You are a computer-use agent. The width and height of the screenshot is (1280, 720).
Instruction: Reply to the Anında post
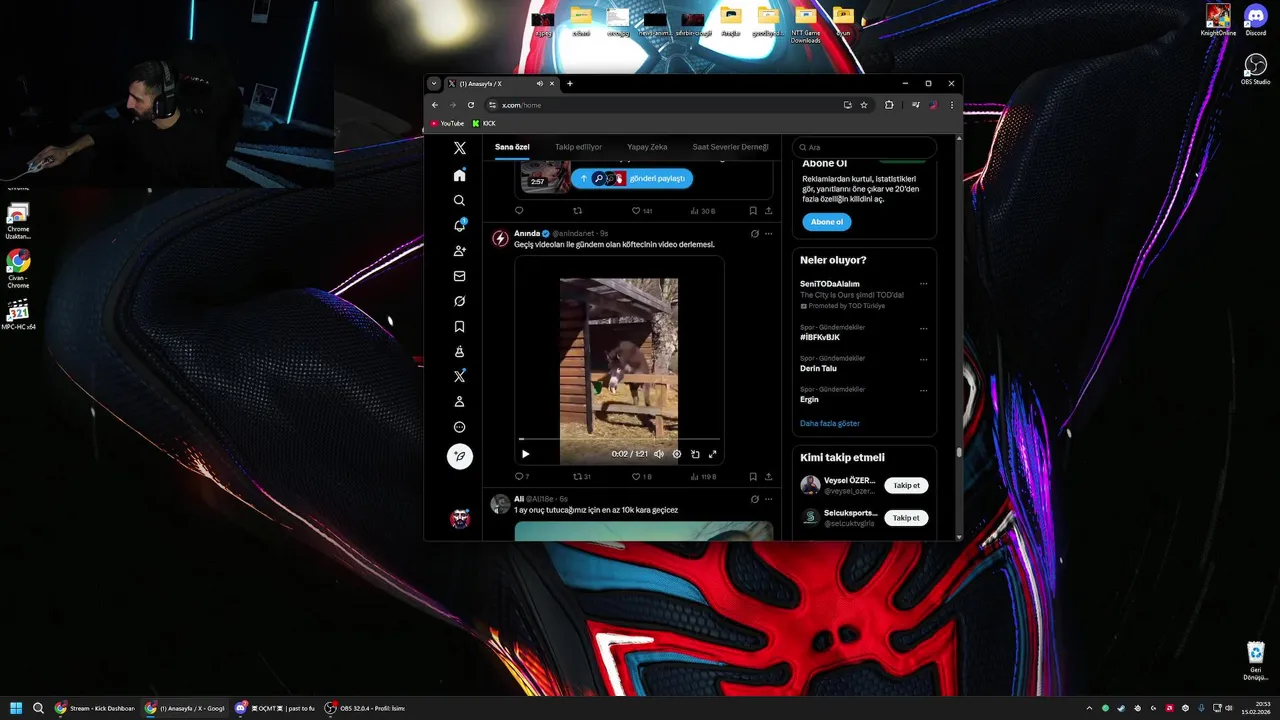tap(519, 477)
